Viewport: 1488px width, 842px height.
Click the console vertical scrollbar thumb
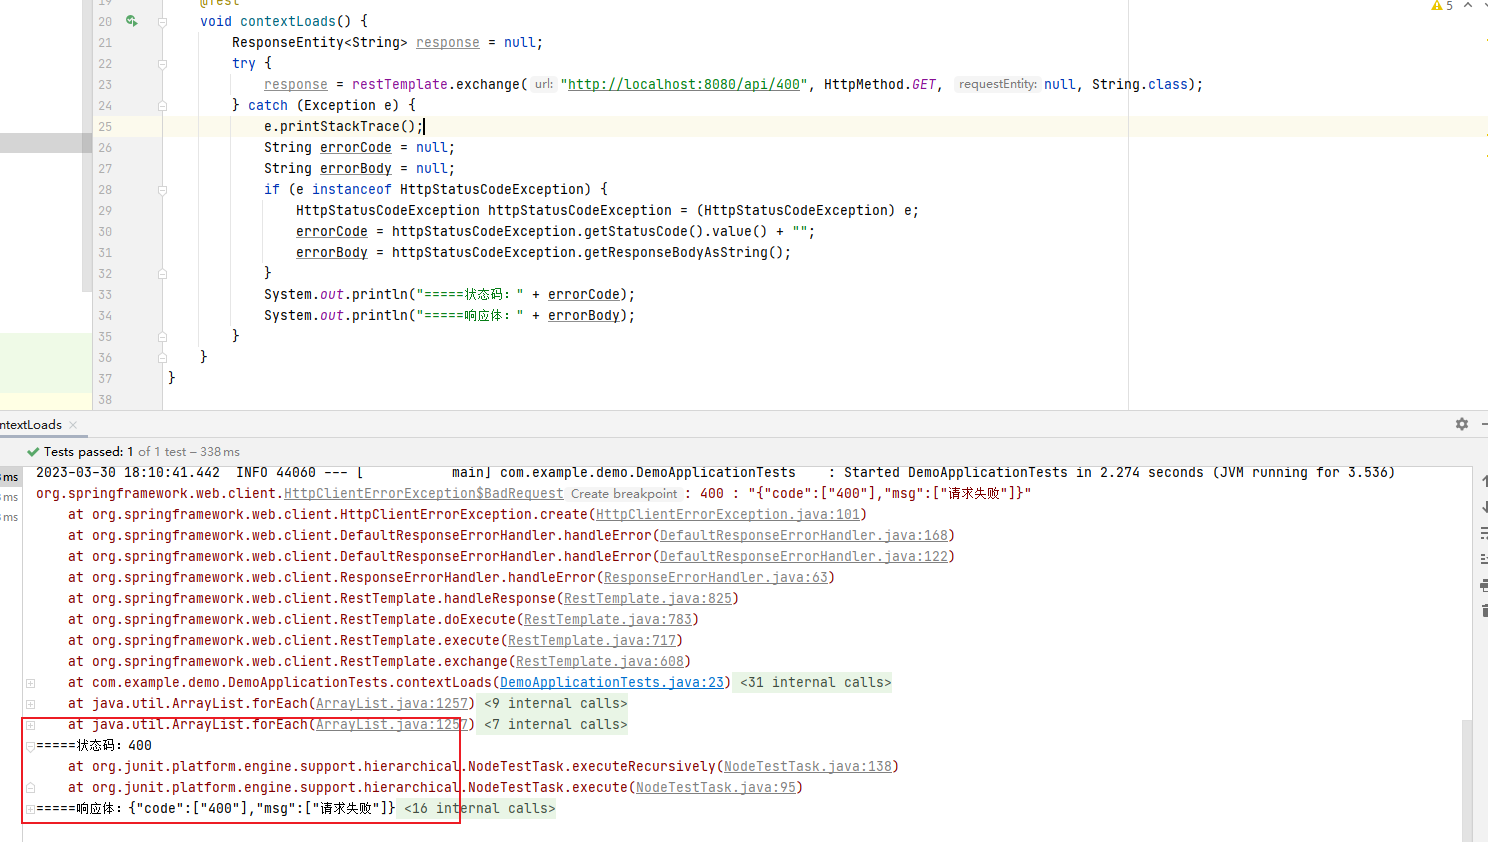click(1468, 780)
